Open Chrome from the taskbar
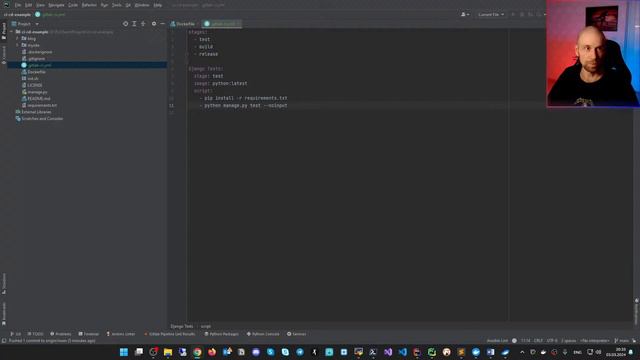This screenshot has width=640, height=360. click(197, 352)
